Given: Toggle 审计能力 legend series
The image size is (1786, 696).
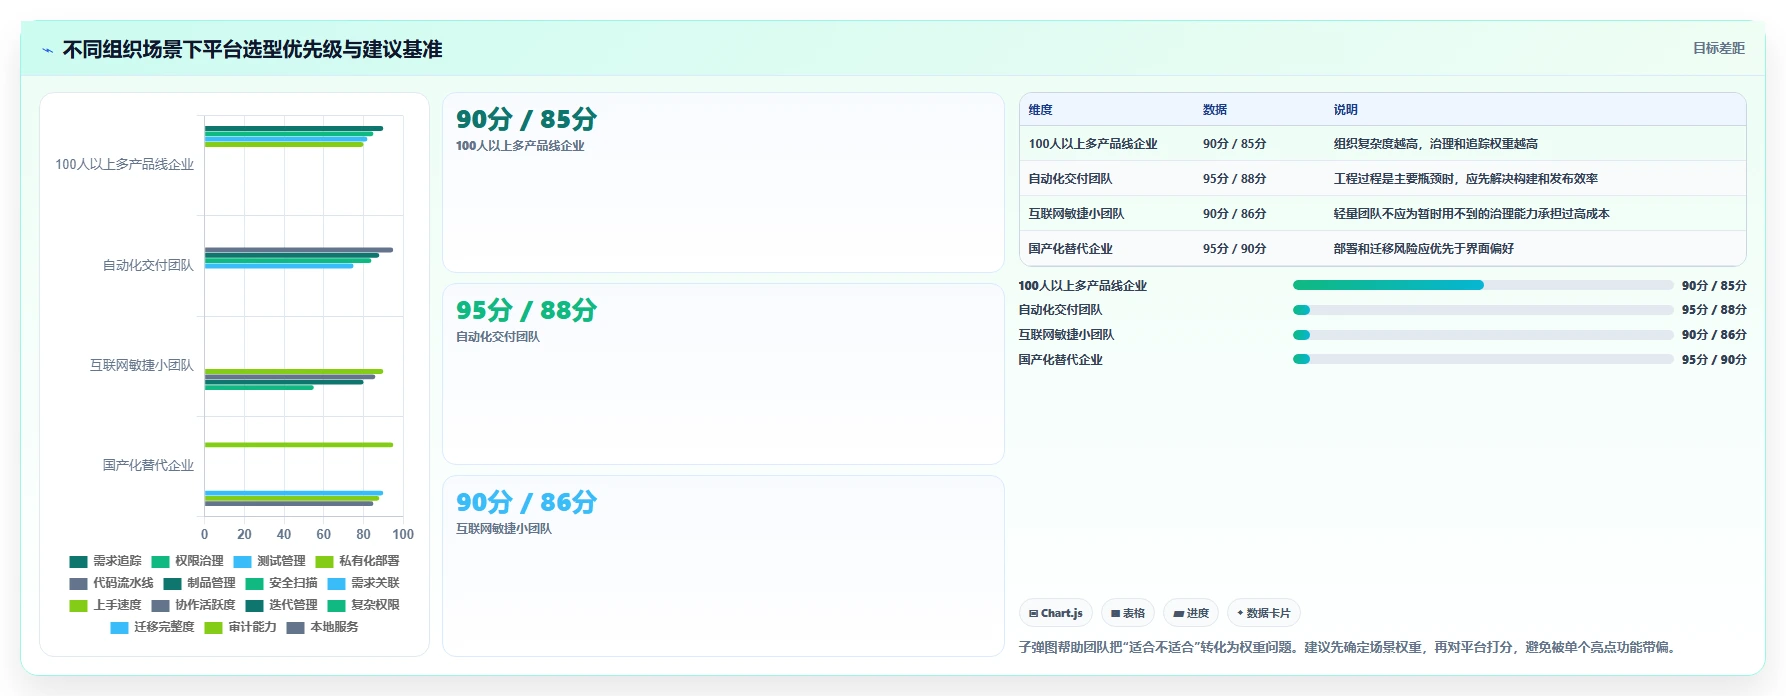Looking at the screenshot, I should [240, 627].
